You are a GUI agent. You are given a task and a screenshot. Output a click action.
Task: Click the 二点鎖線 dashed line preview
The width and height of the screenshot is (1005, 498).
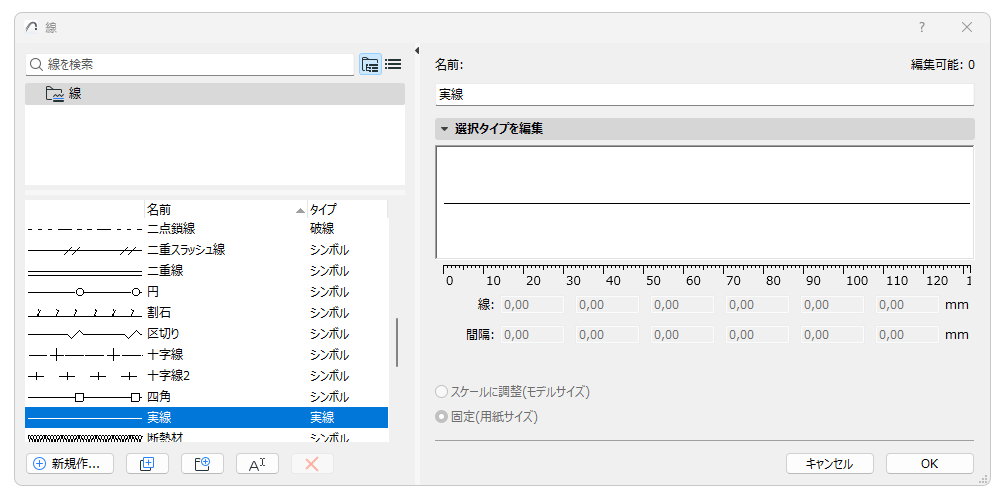[x=85, y=229]
